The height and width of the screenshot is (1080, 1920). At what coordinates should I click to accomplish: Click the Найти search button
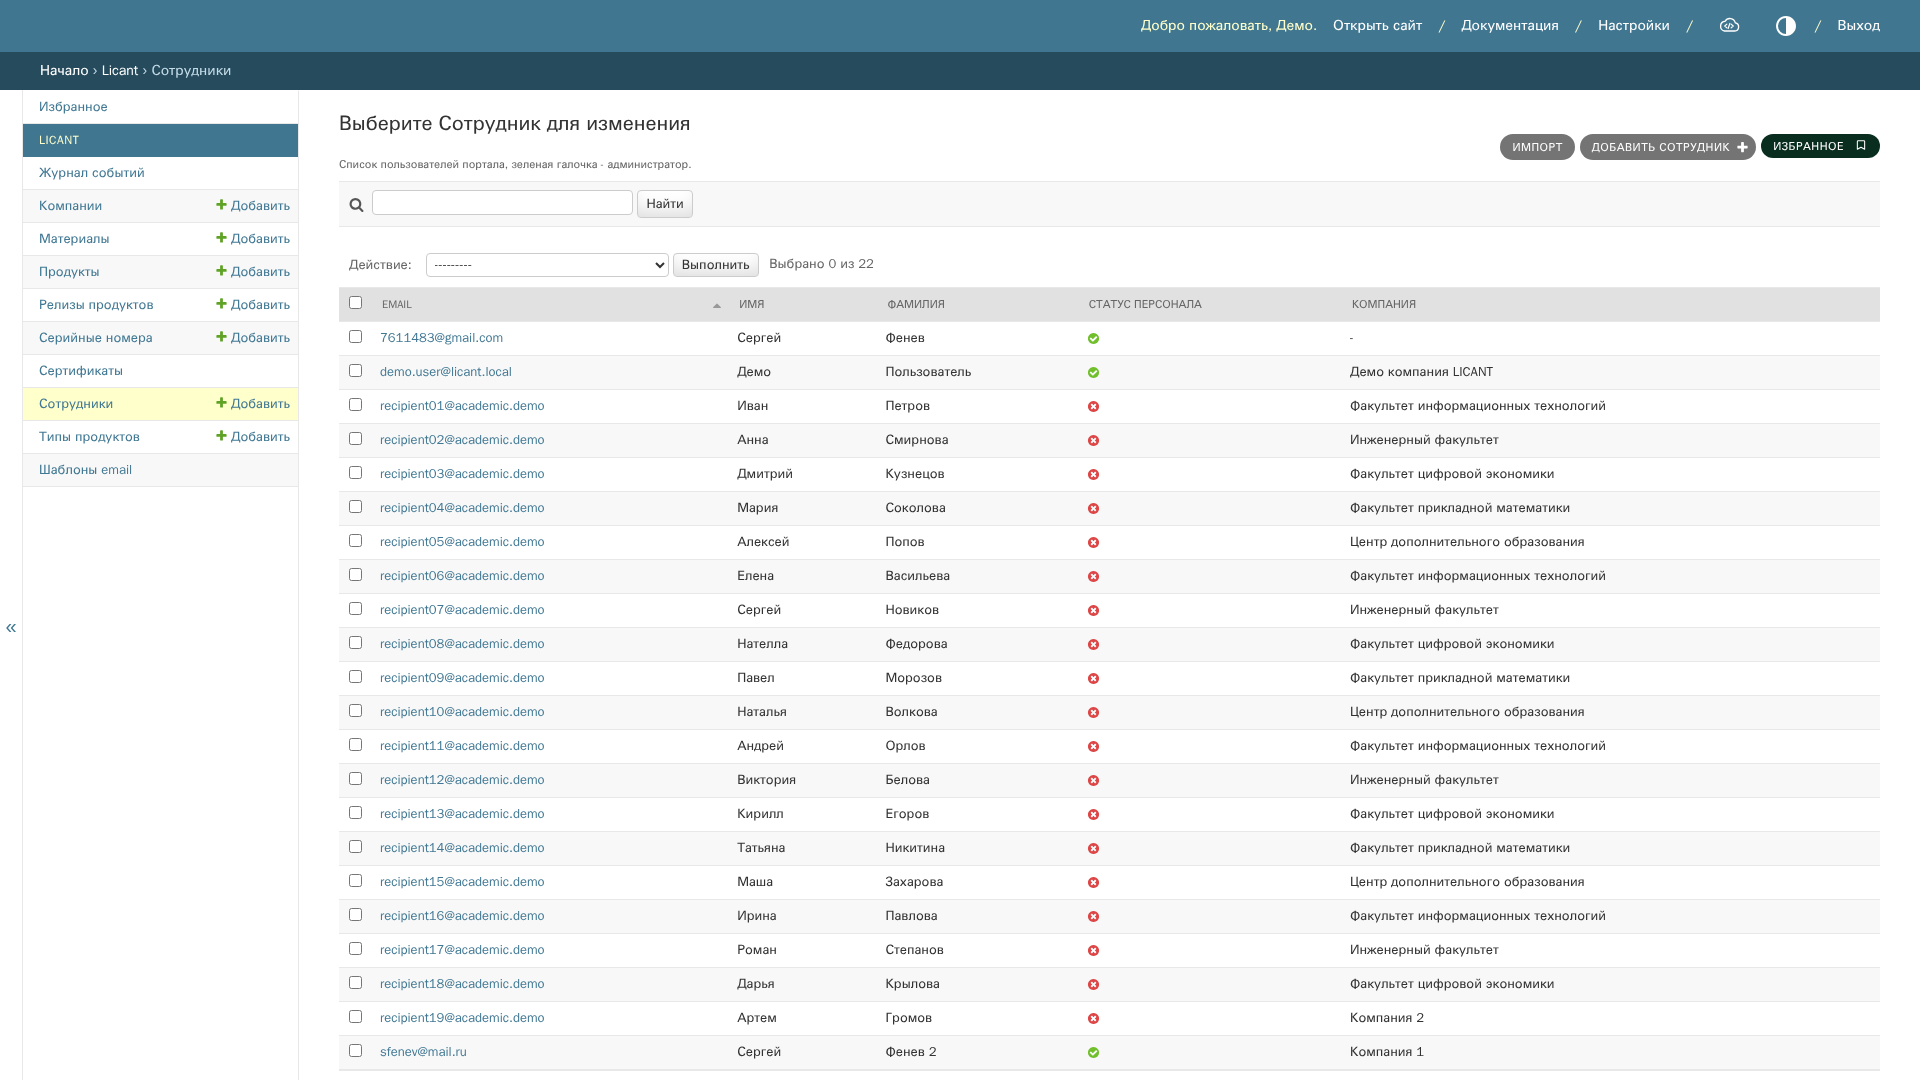tap(664, 204)
